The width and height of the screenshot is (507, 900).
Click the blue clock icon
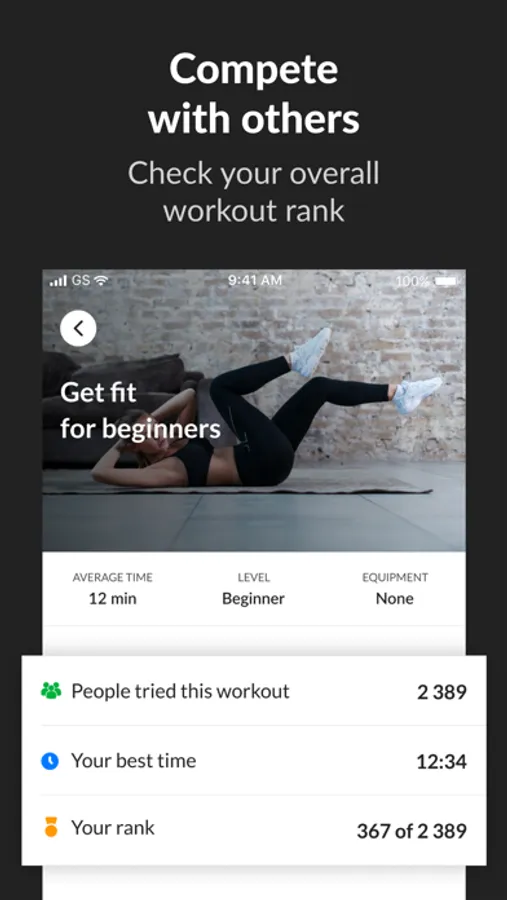50,761
